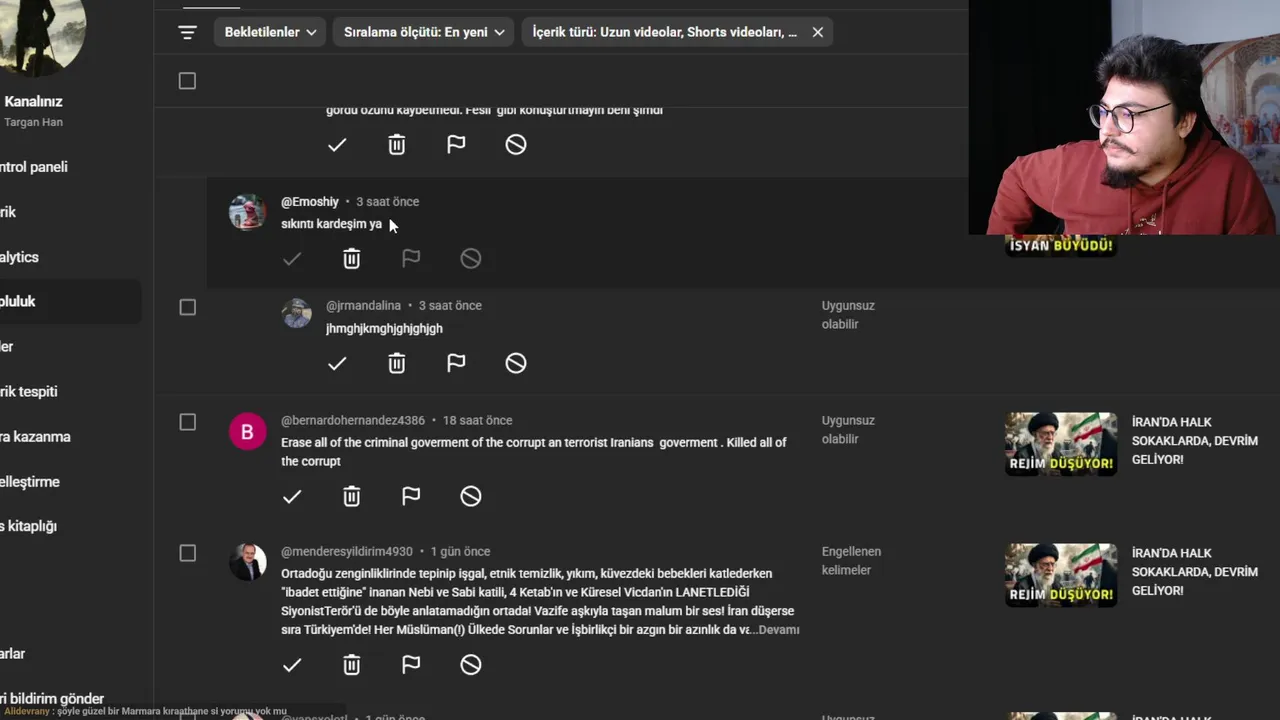1280x720 pixels.
Task: Open the @bernardohernandez4386 username link
Action: pyautogui.click(x=353, y=421)
